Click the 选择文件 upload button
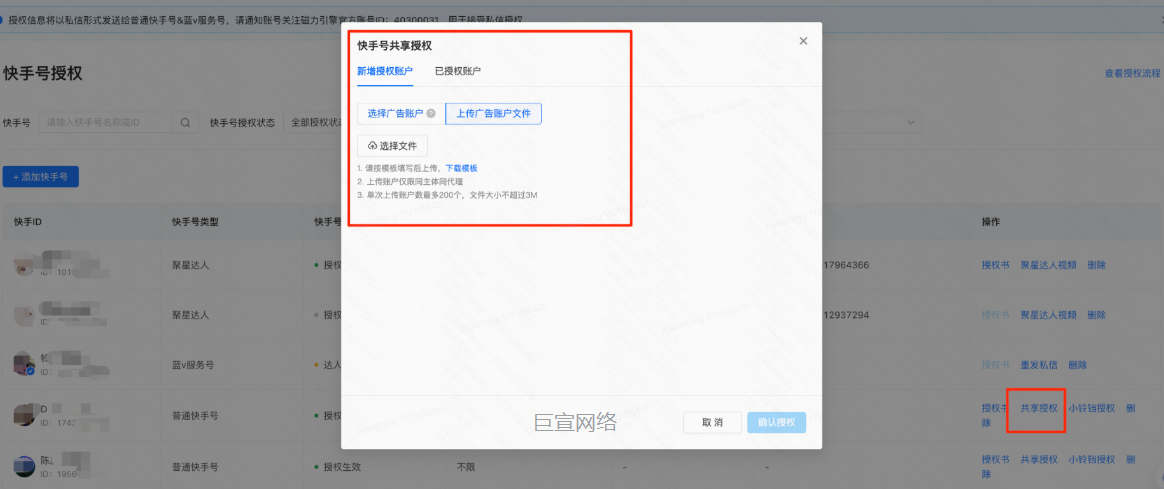The height and width of the screenshot is (489, 1164). (x=392, y=146)
